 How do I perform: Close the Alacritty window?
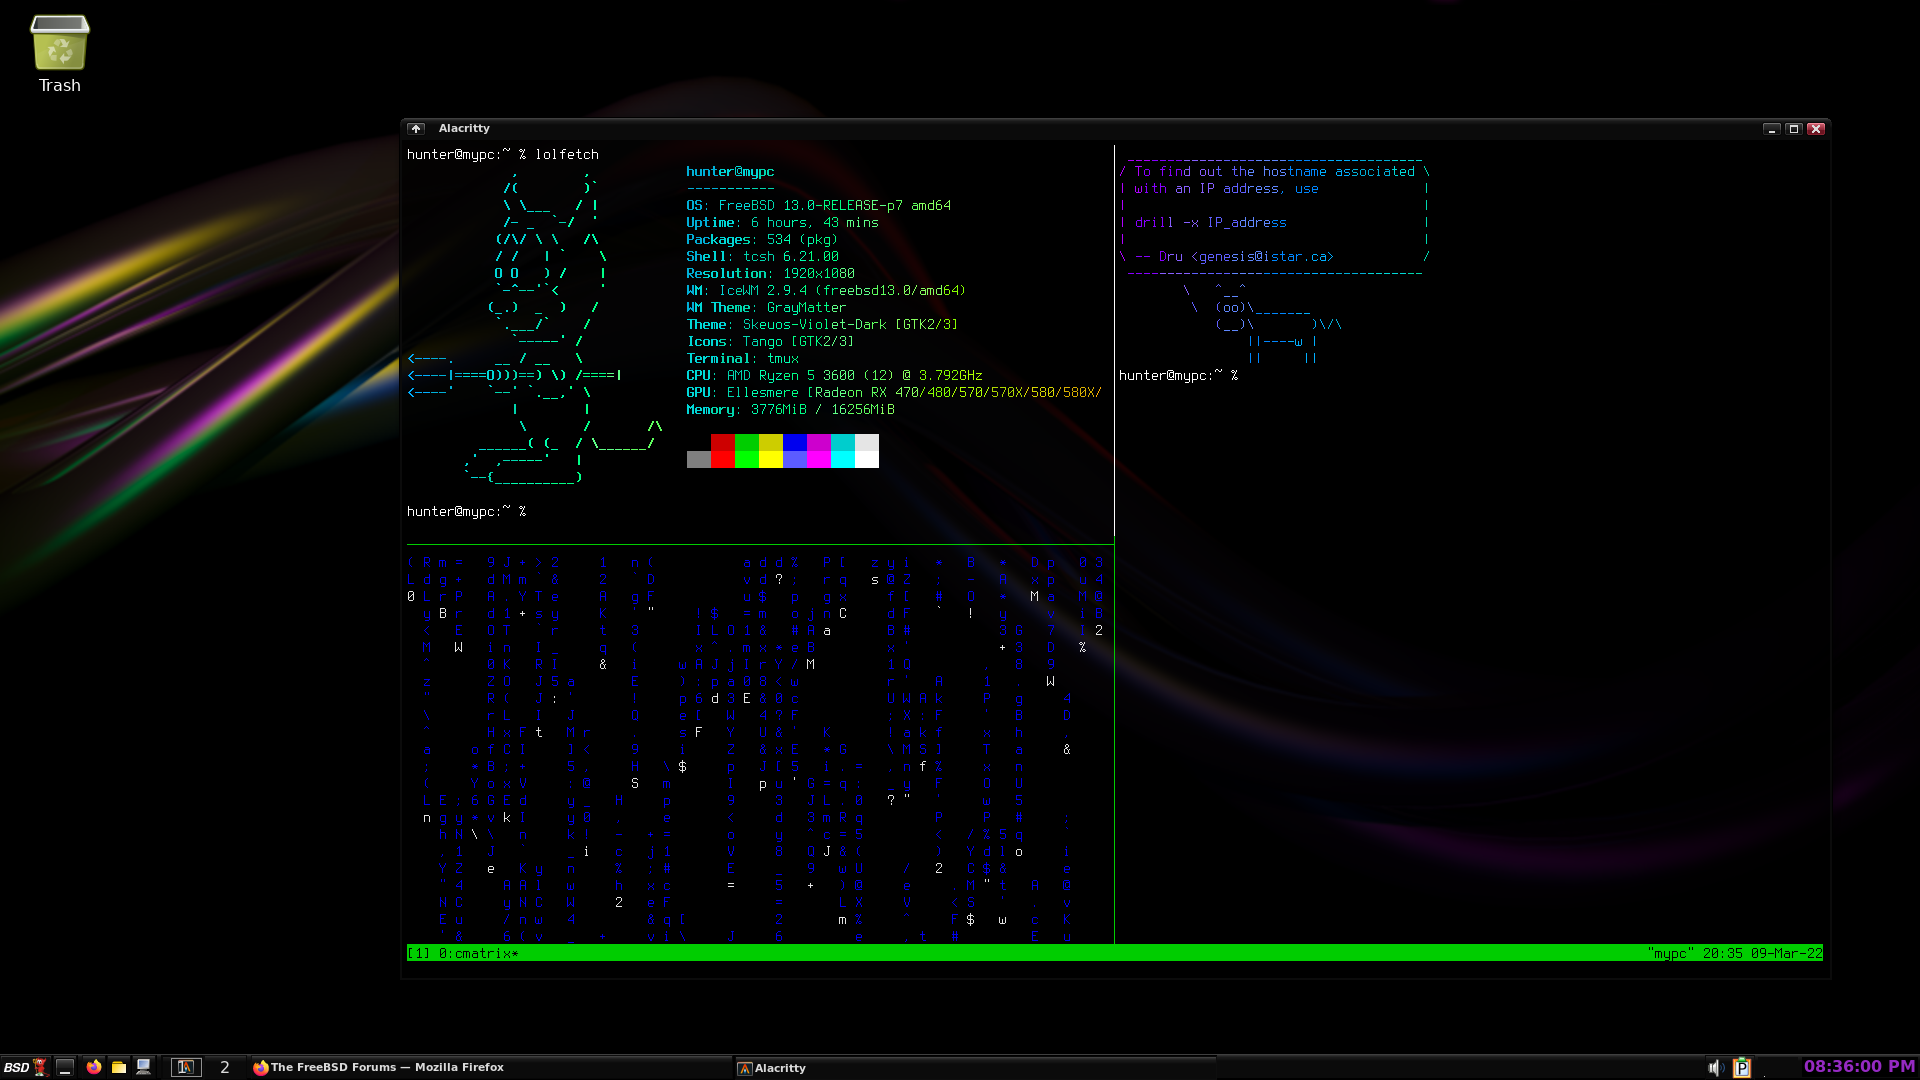(x=1816, y=128)
